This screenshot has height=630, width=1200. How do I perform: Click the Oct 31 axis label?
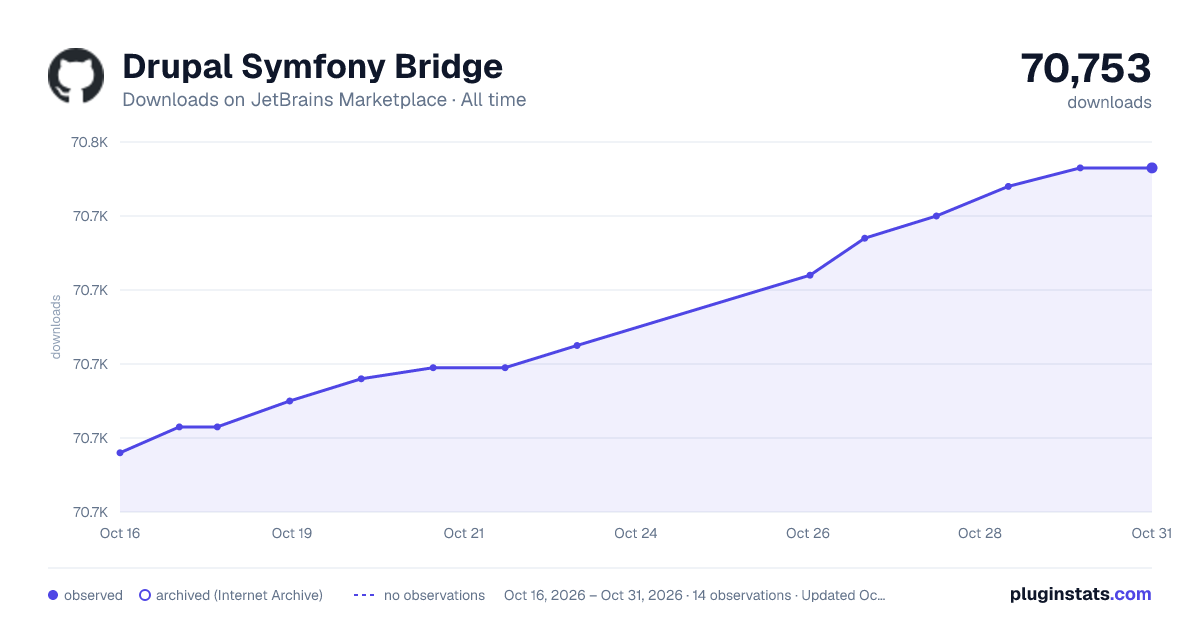tap(1152, 533)
